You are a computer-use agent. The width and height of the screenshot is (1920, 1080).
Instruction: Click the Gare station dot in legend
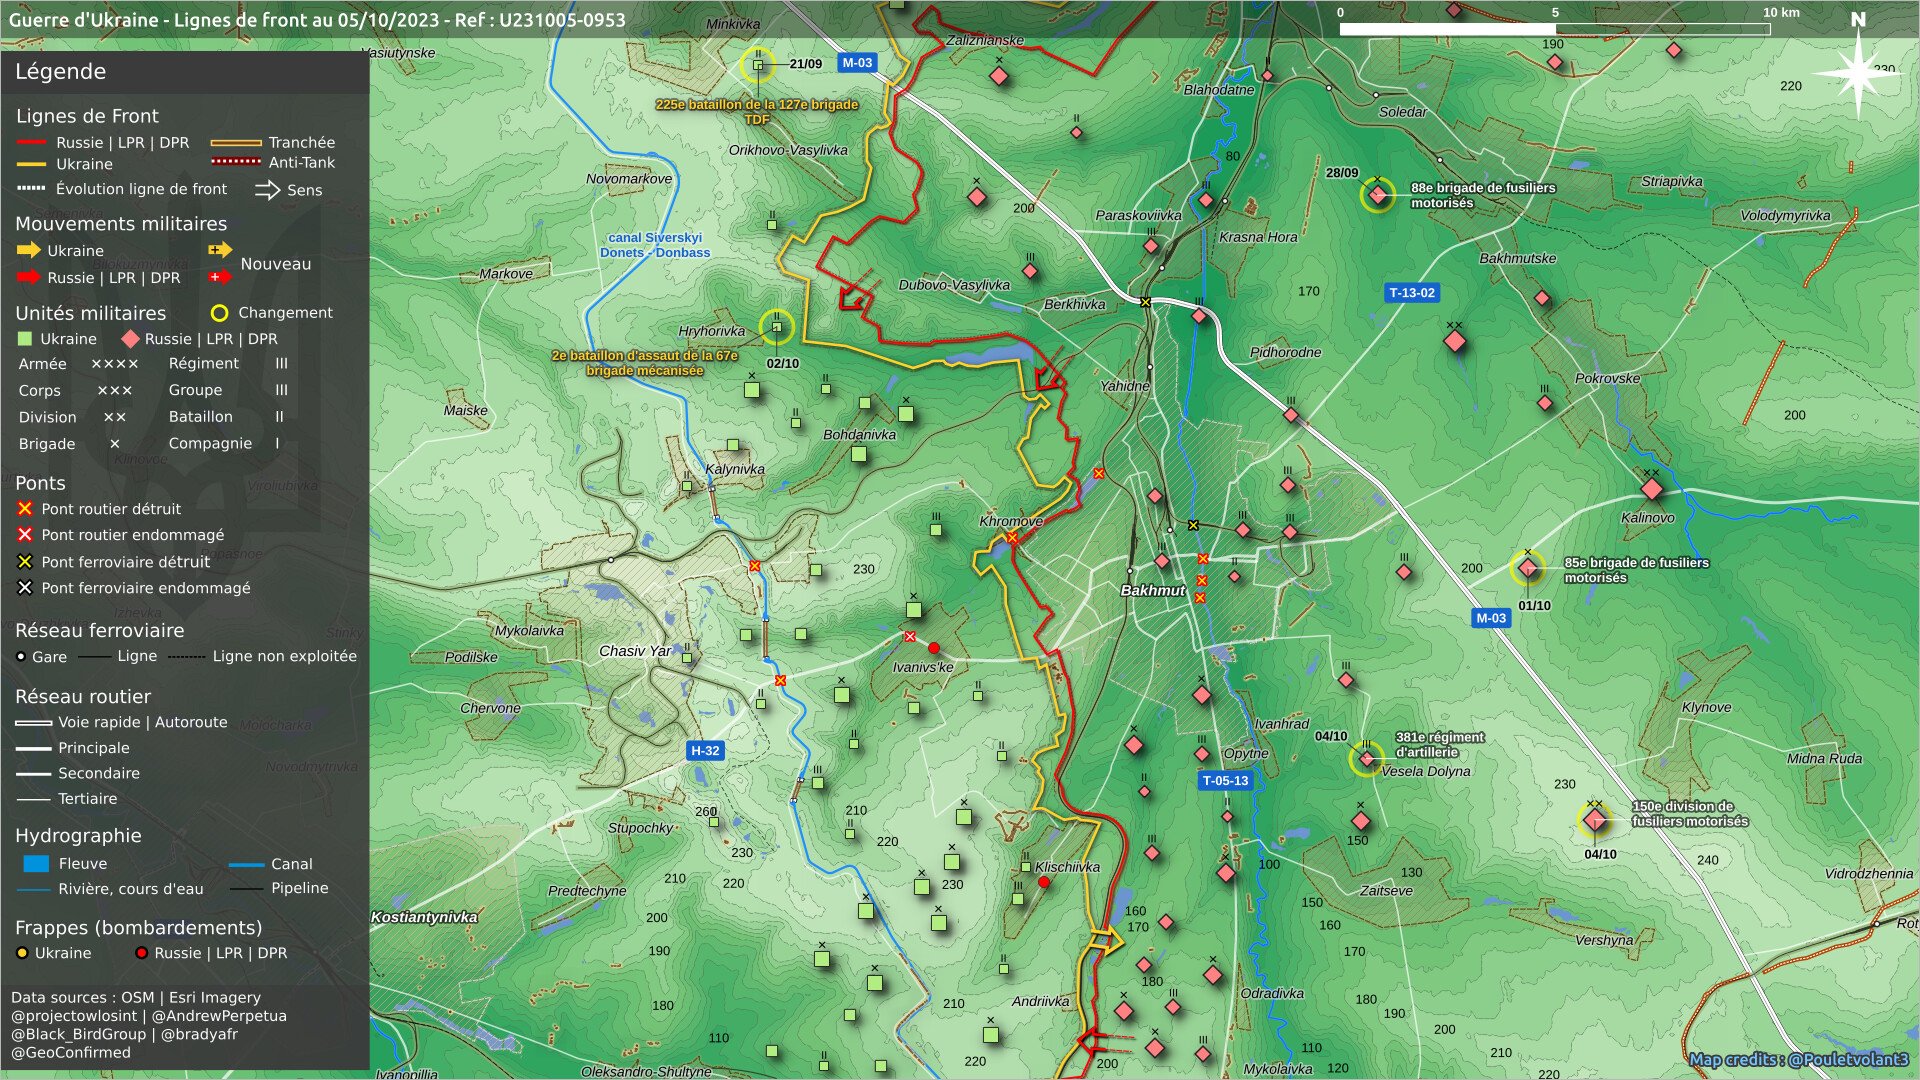21,657
